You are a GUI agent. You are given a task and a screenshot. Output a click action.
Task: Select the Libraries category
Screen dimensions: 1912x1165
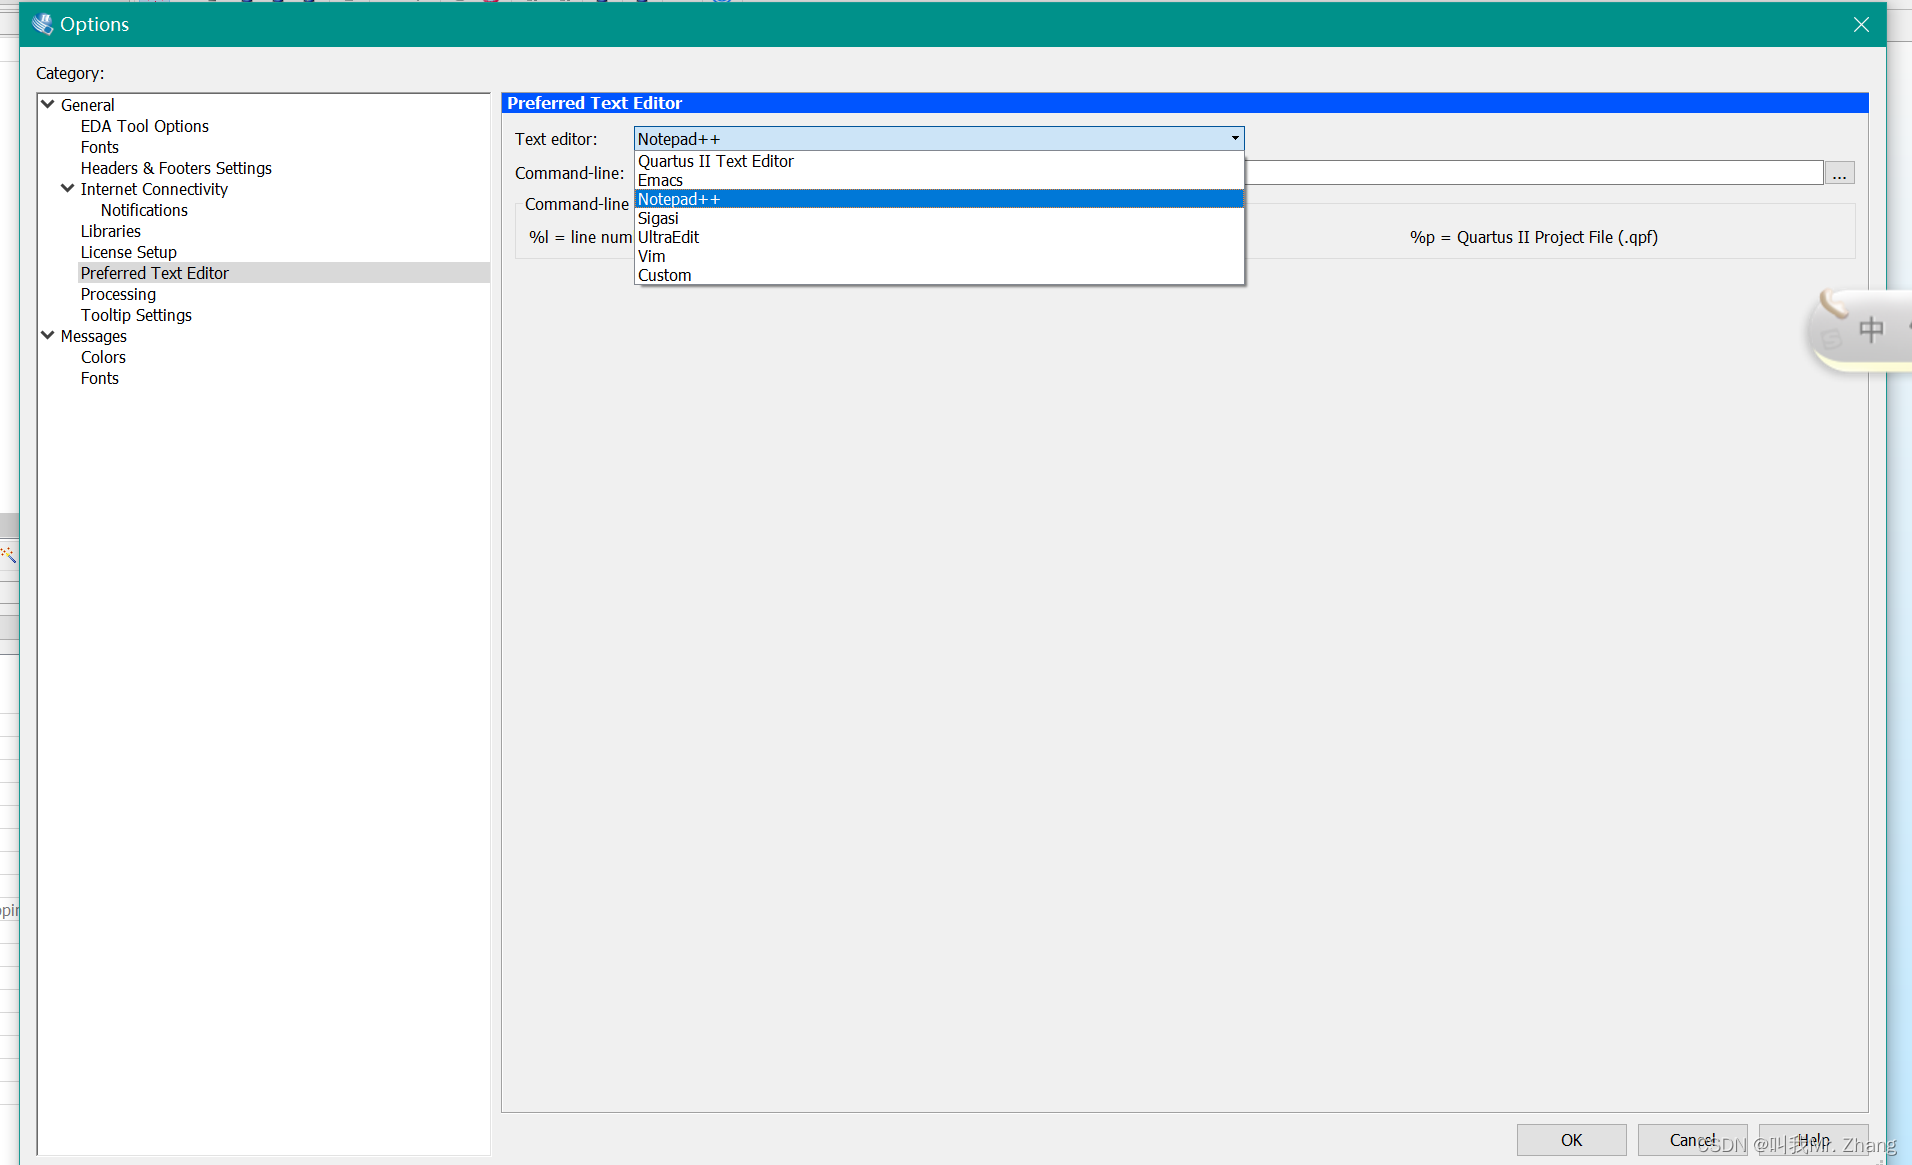(110, 231)
